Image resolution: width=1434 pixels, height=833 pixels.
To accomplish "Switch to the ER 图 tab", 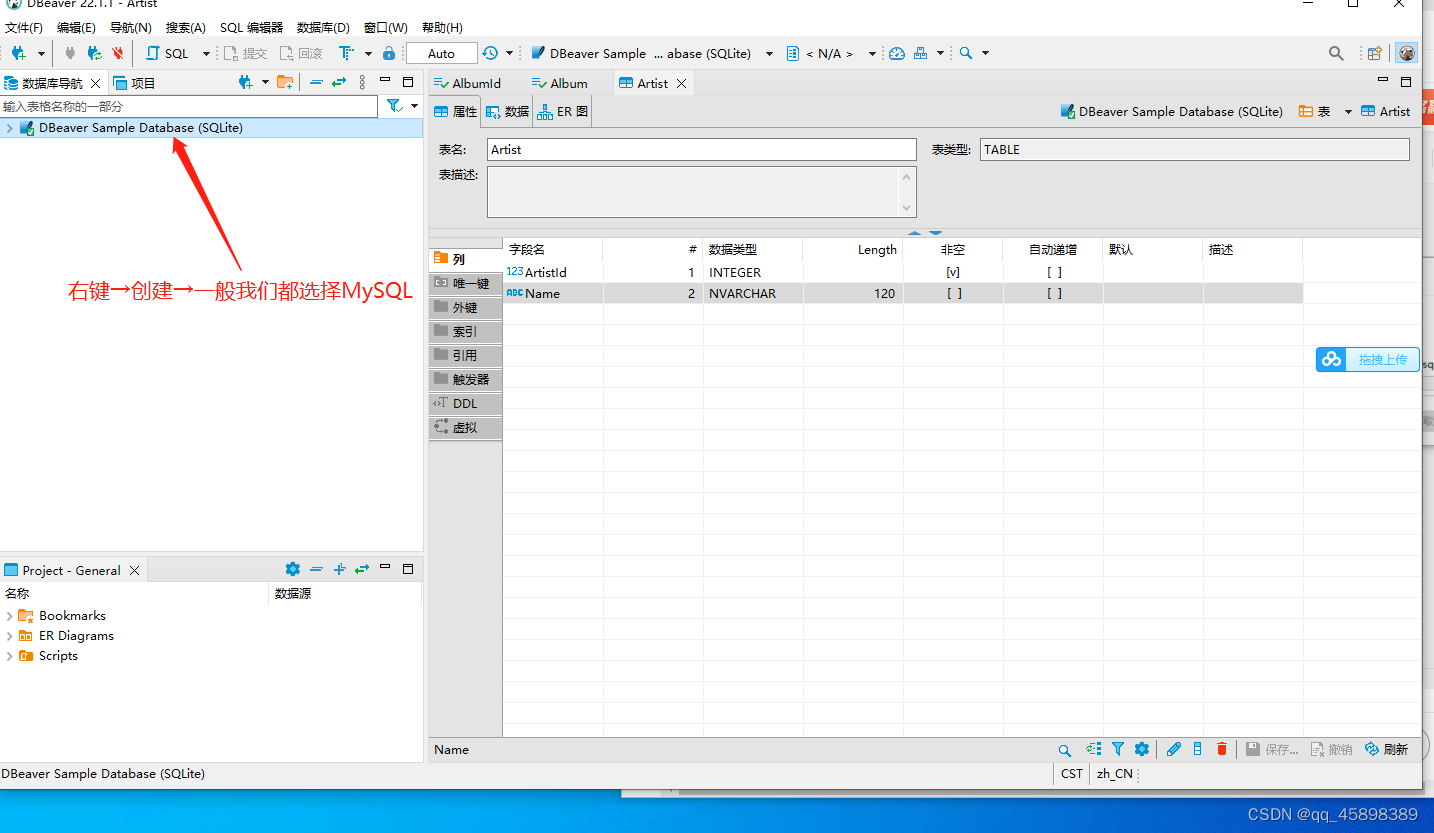I will [563, 112].
